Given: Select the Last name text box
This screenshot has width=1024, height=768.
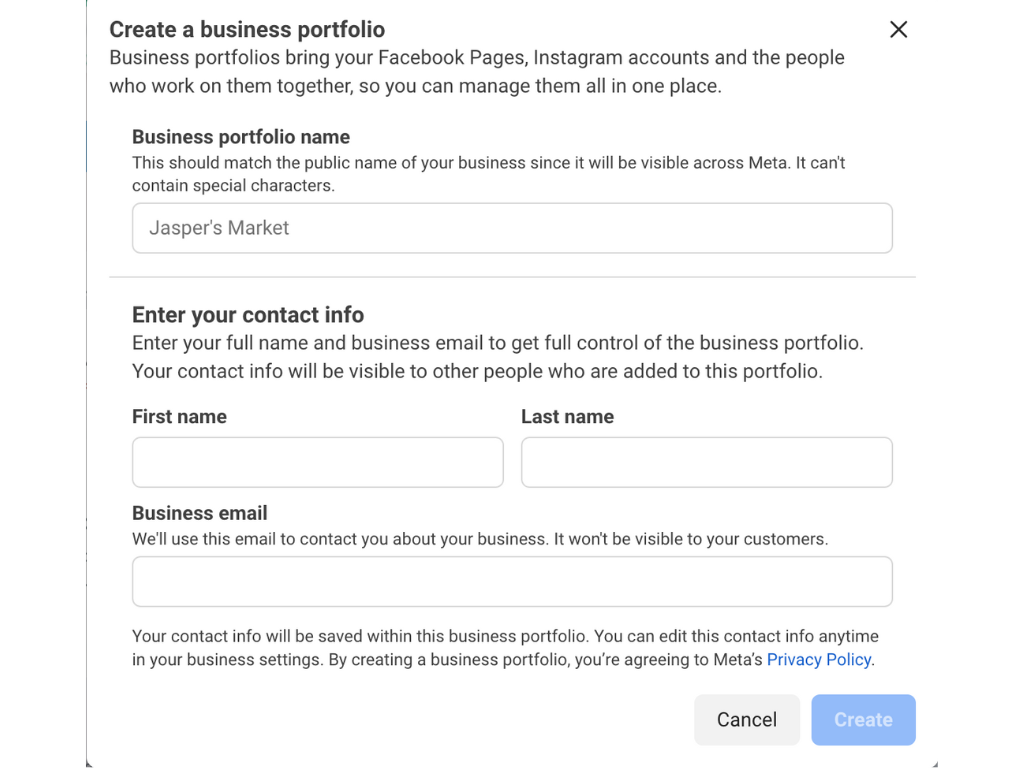Looking at the screenshot, I should pyautogui.click(x=706, y=462).
